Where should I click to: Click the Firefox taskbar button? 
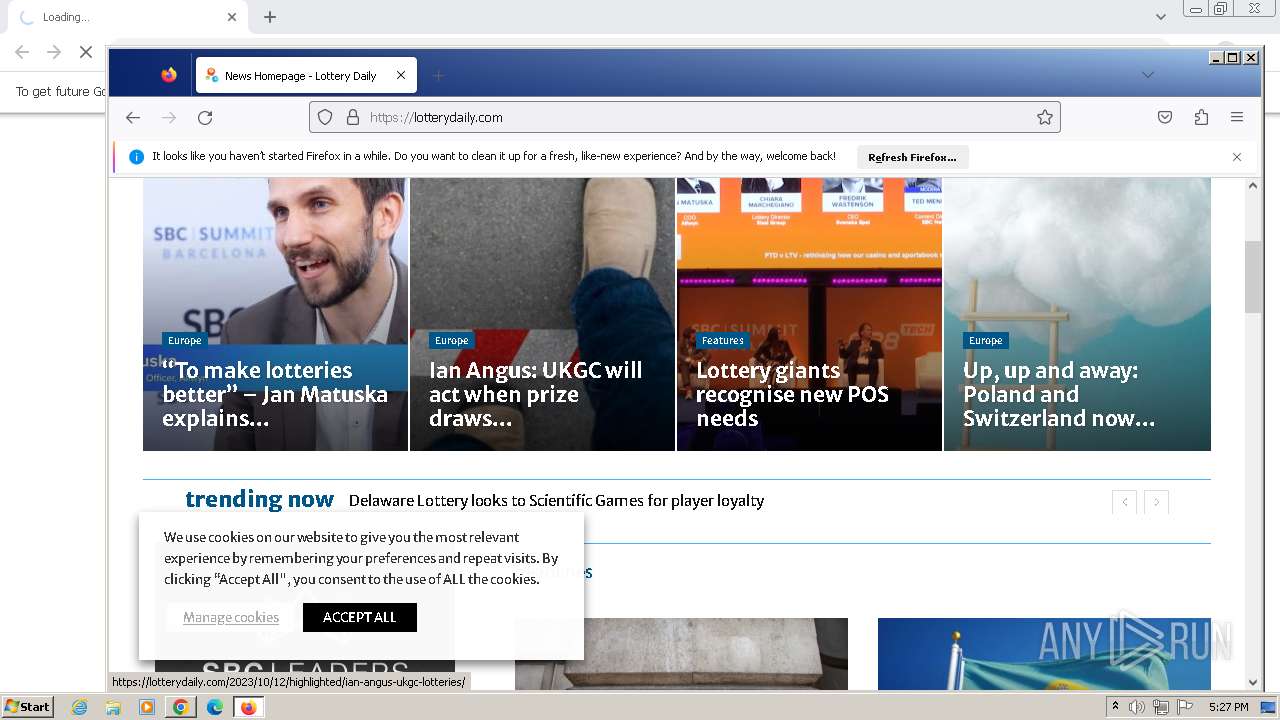click(248, 707)
